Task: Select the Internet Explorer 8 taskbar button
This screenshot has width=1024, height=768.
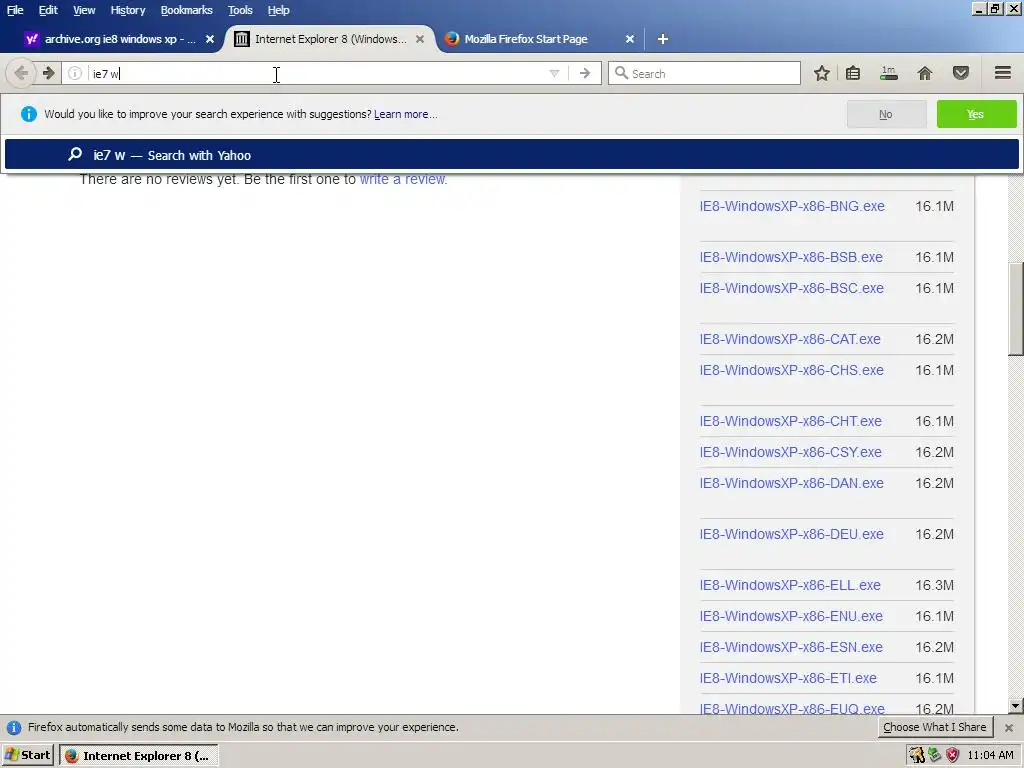Action: click(x=138, y=756)
